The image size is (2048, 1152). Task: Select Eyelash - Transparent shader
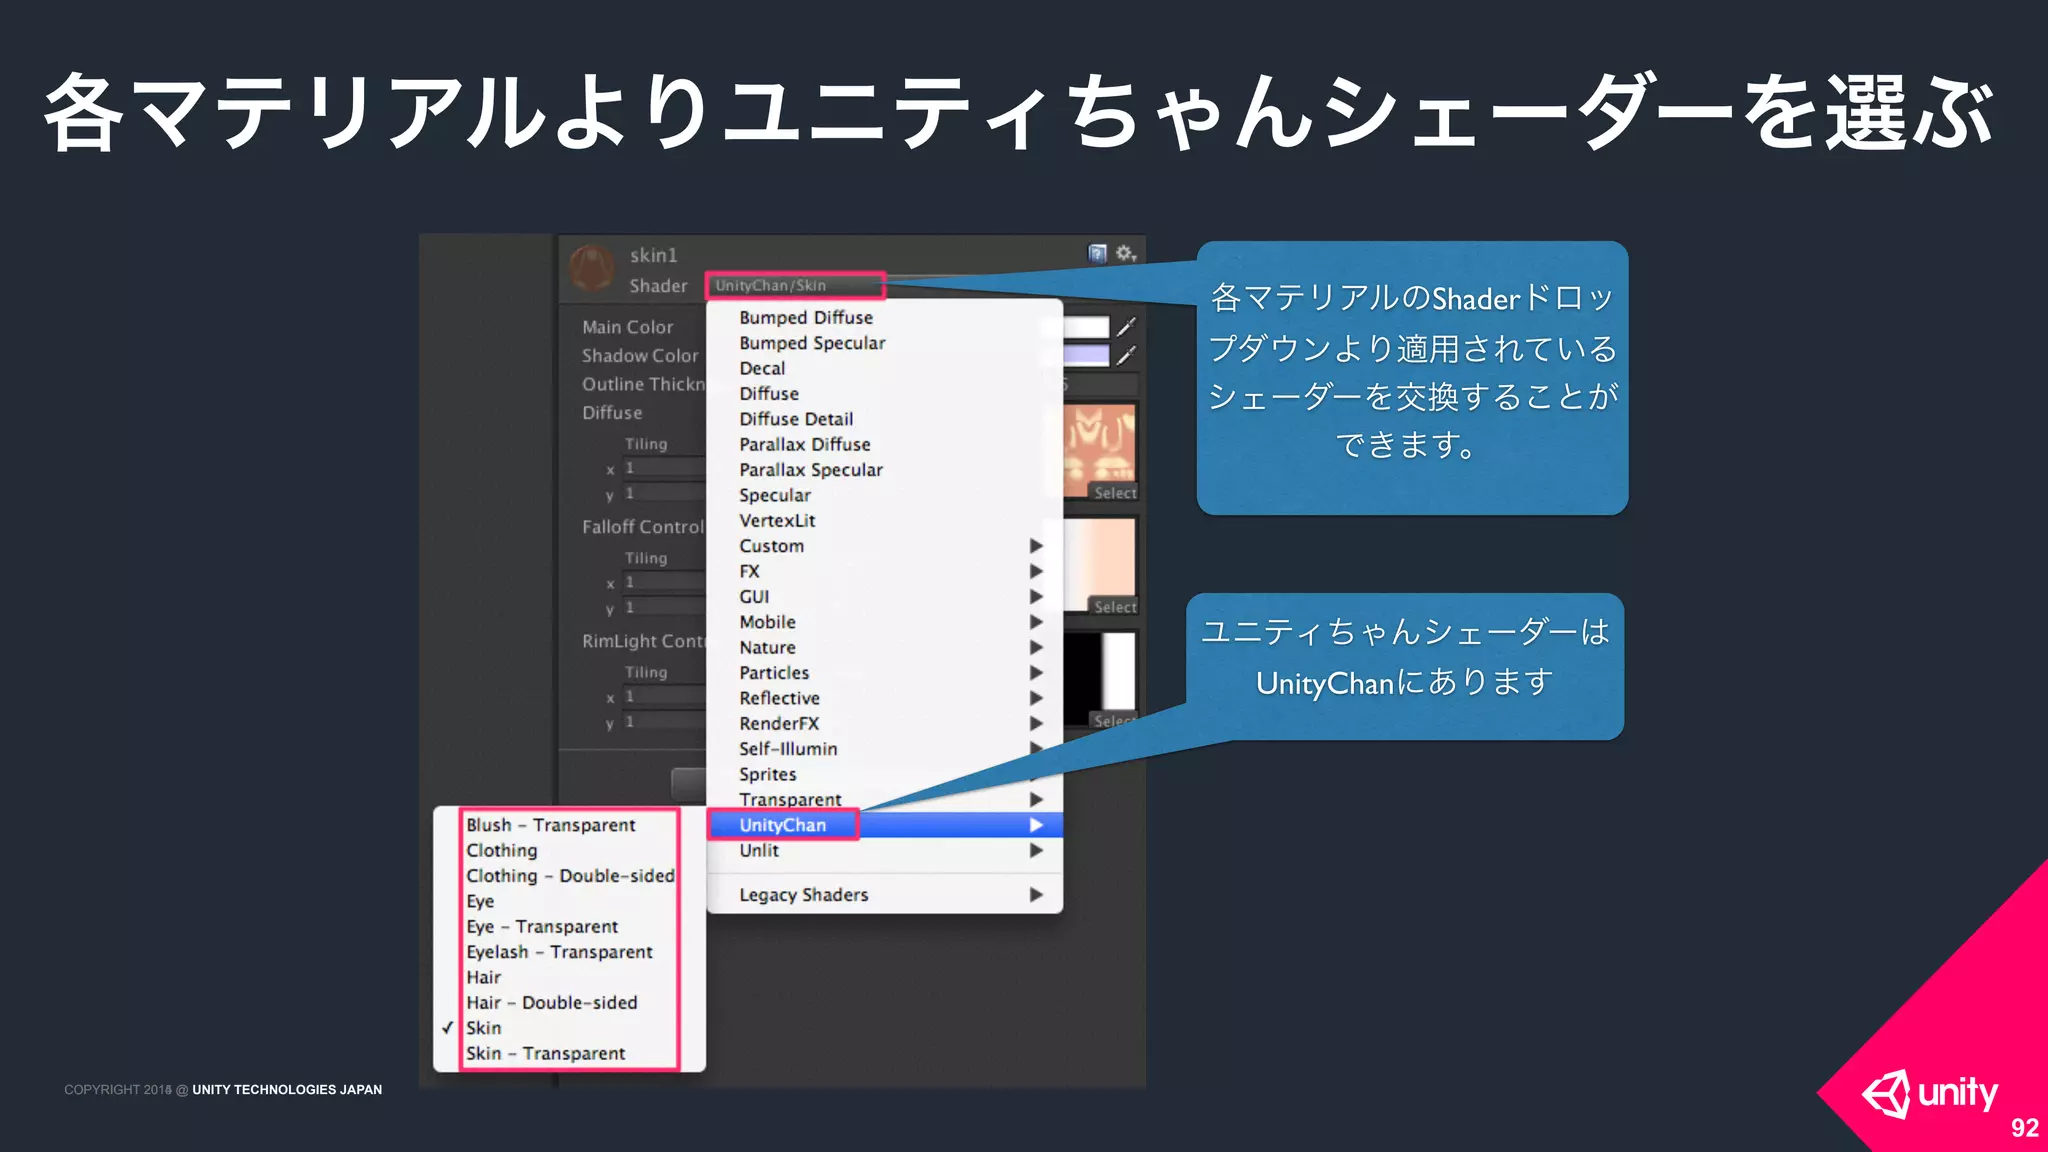pos(570,952)
